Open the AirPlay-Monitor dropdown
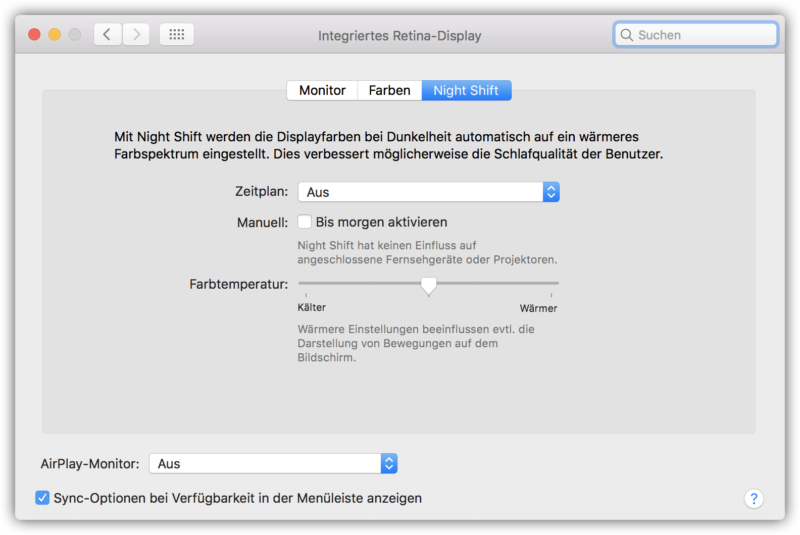This screenshot has width=800, height=535. click(x=273, y=464)
